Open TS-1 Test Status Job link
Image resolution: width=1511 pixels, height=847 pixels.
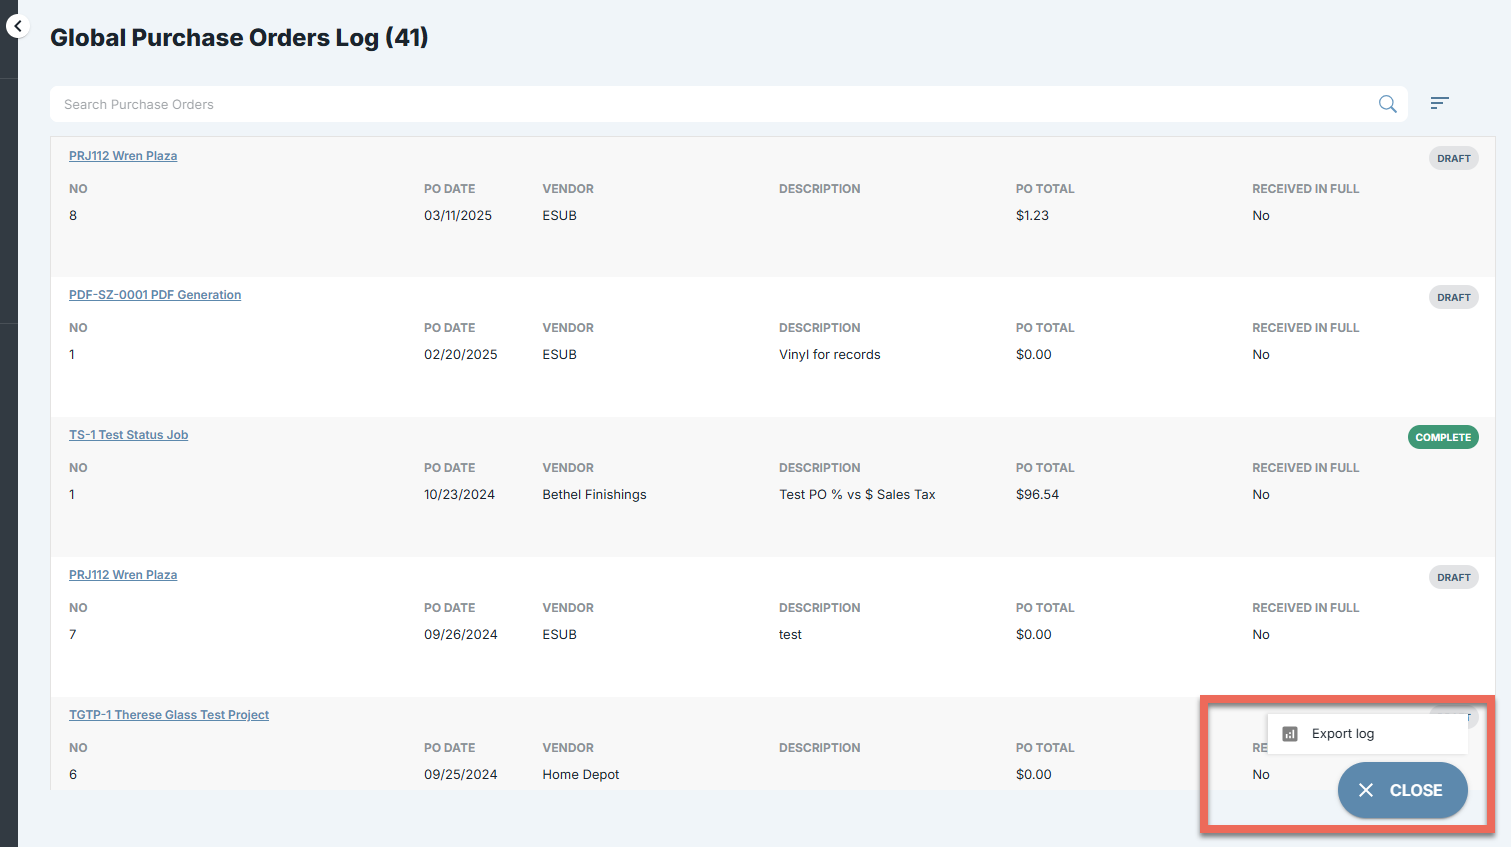pyautogui.click(x=128, y=435)
